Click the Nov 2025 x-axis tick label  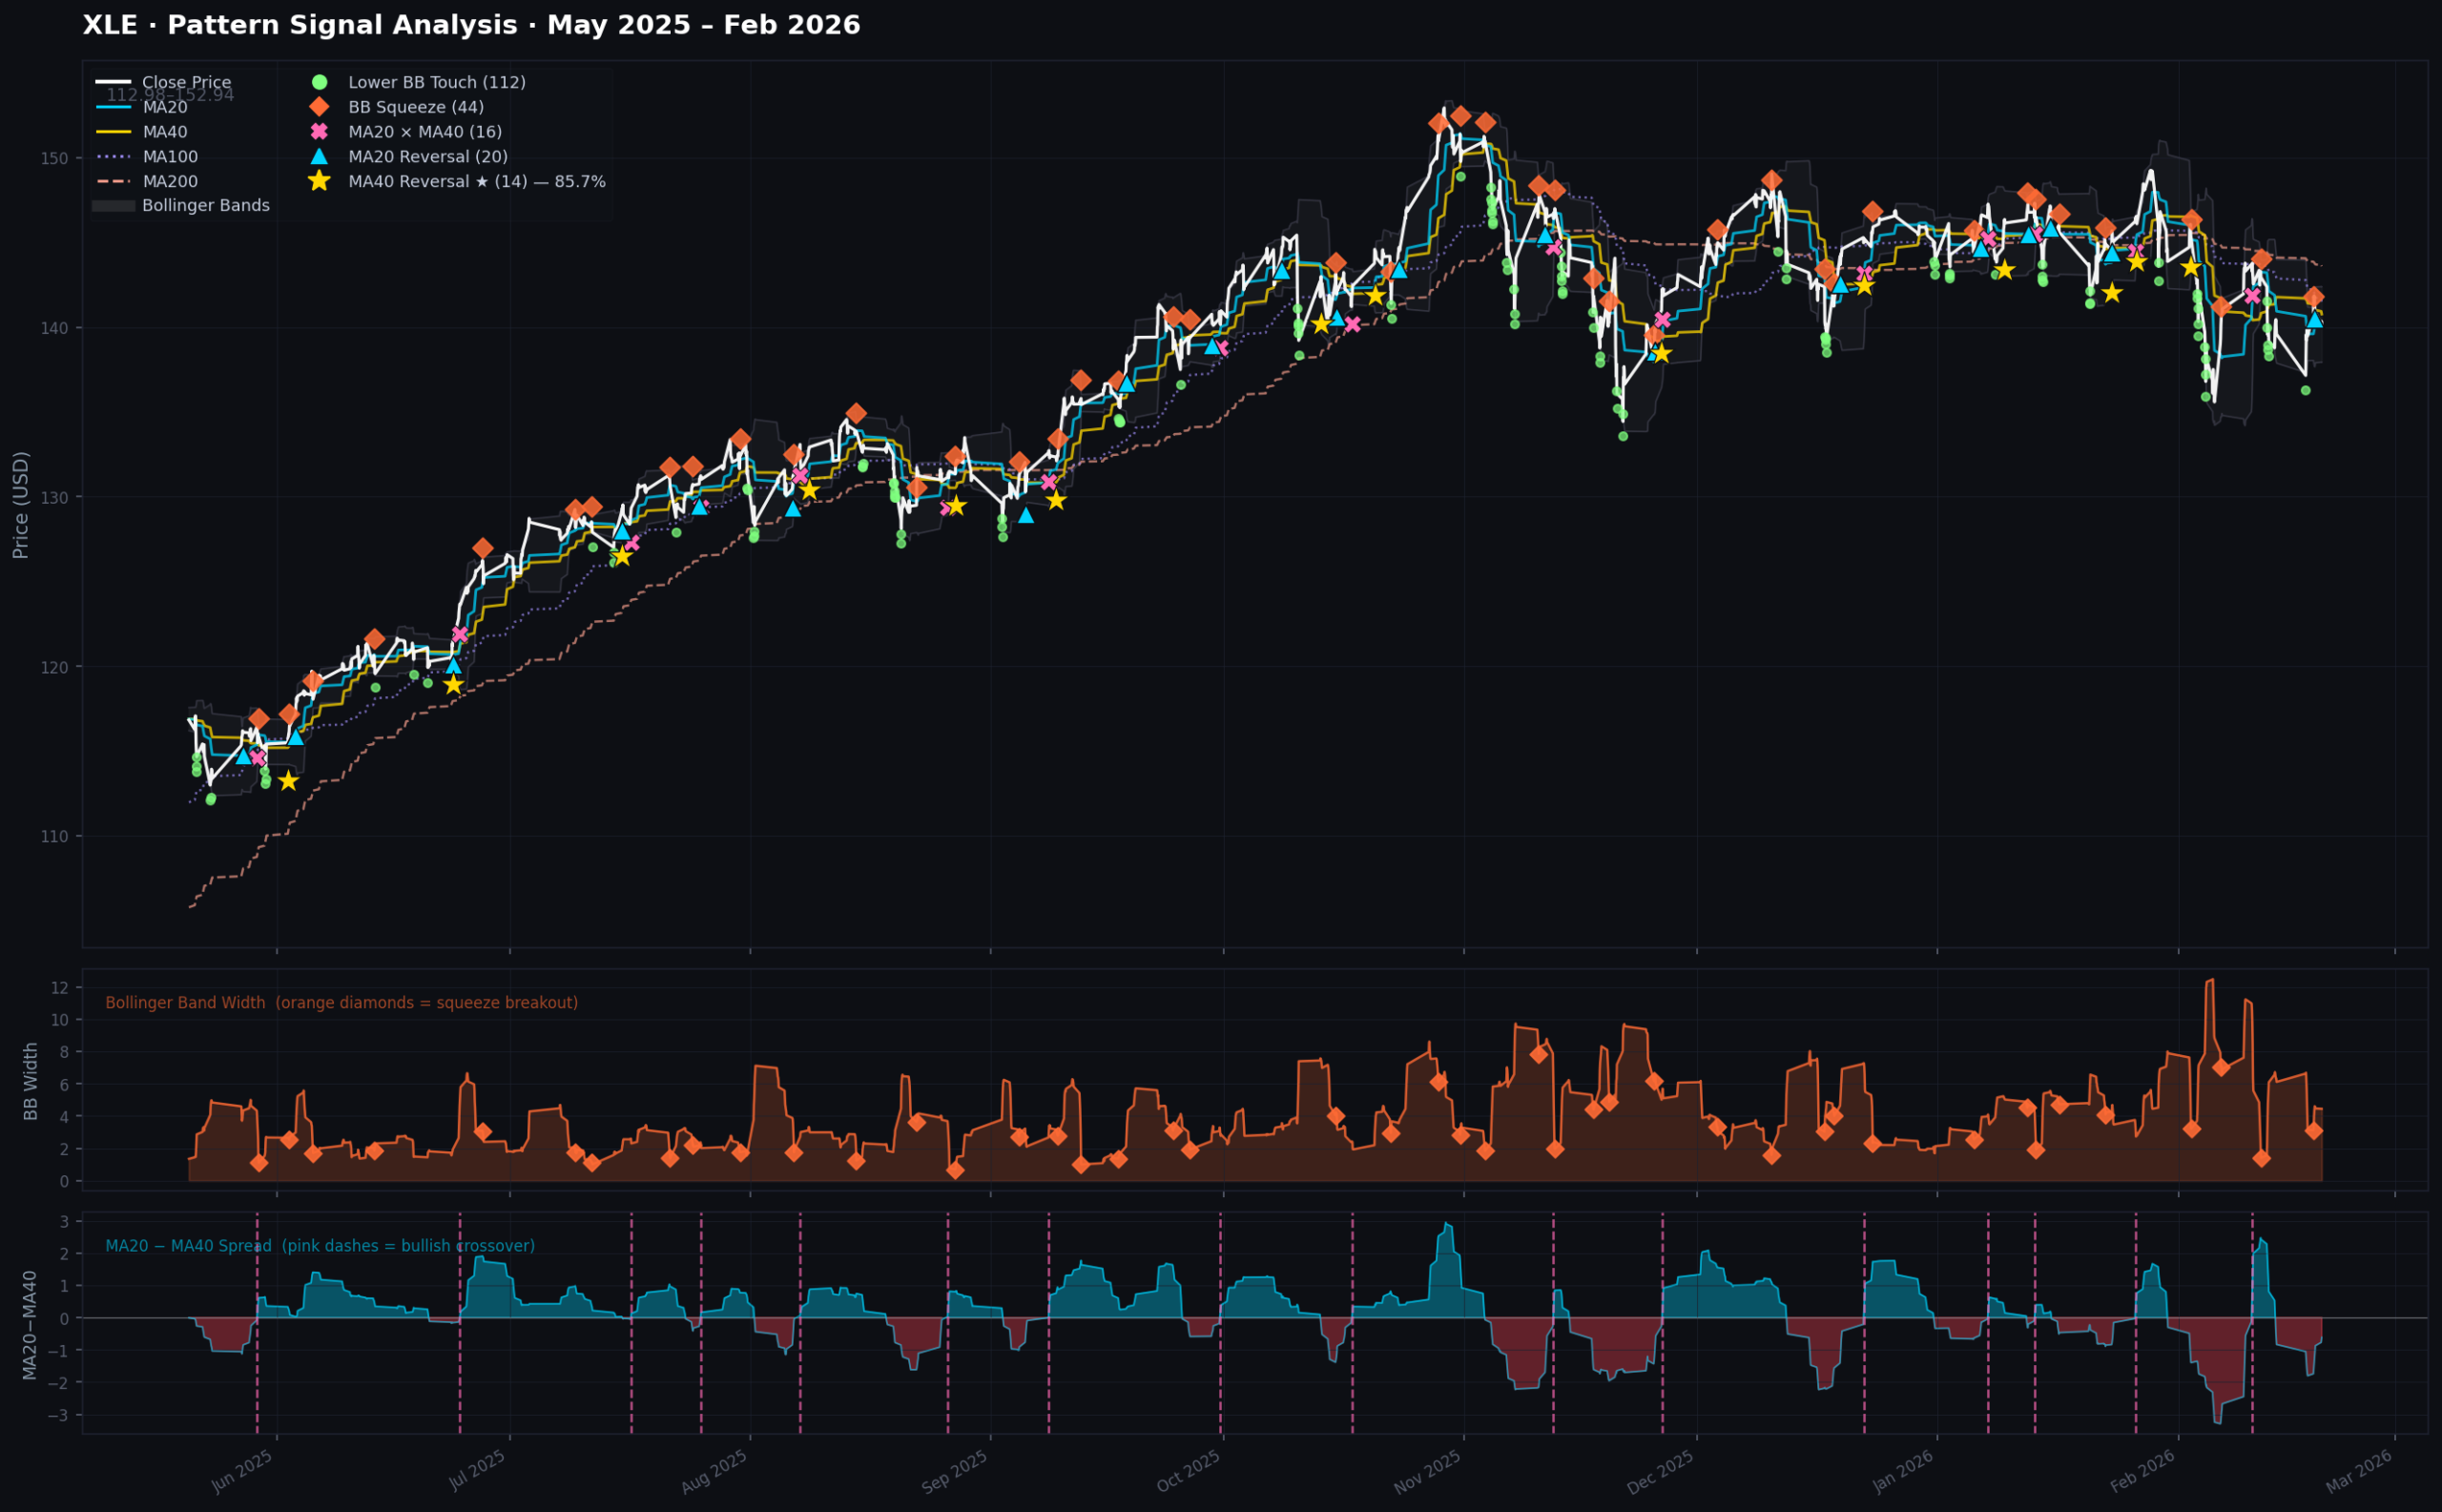pyautogui.click(x=1428, y=1472)
